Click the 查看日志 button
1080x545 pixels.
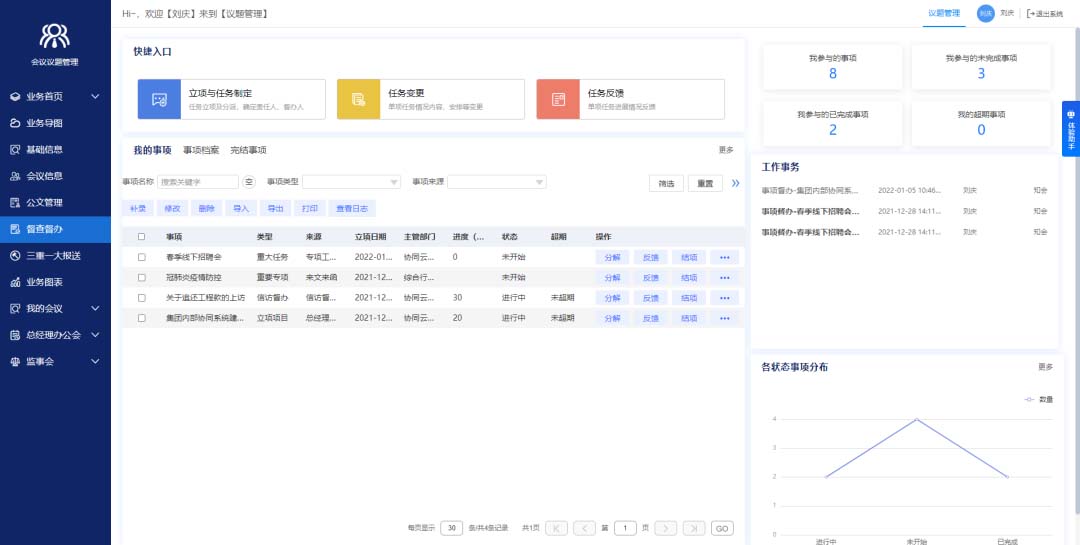(x=351, y=208)
